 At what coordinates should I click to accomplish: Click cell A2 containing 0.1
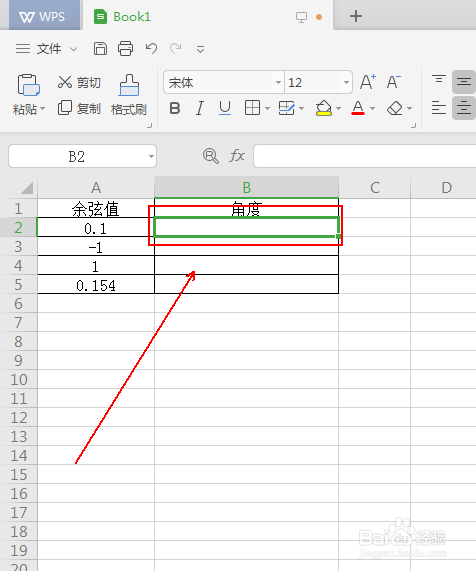click(x=96, y=228)
